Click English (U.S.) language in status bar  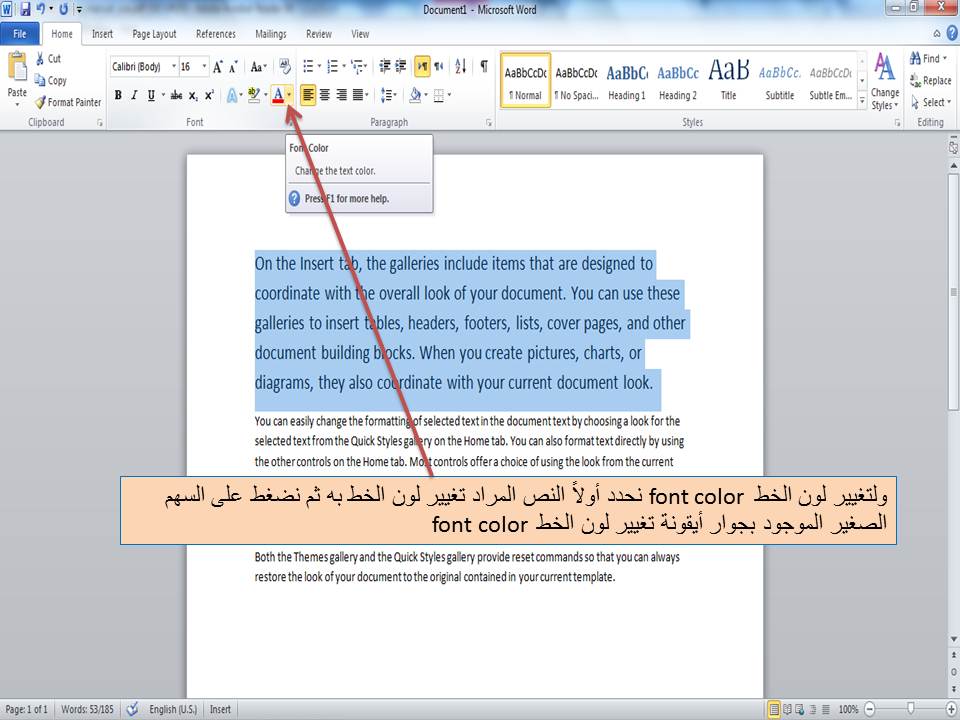[173, 709]
